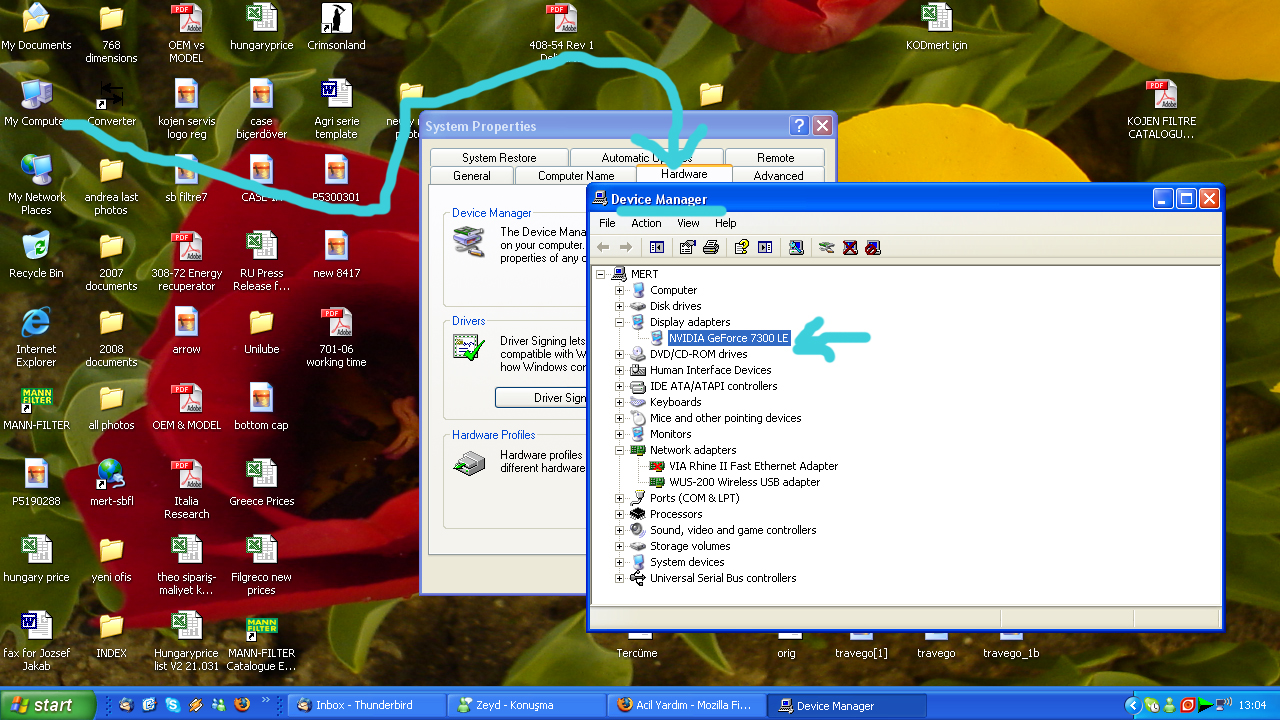Open the View menu in Device Manager
The height and width of the screenshot is (720, 1280).
(x=688, y=223)
